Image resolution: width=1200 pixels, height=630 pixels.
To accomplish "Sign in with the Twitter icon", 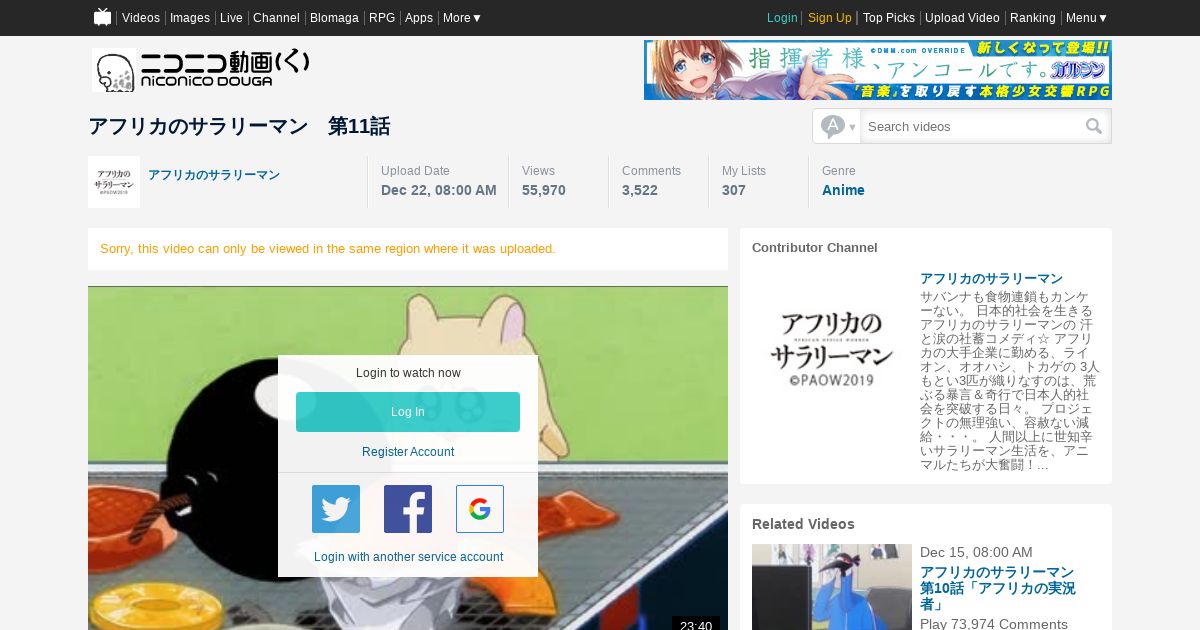I will tap(336, 509).
